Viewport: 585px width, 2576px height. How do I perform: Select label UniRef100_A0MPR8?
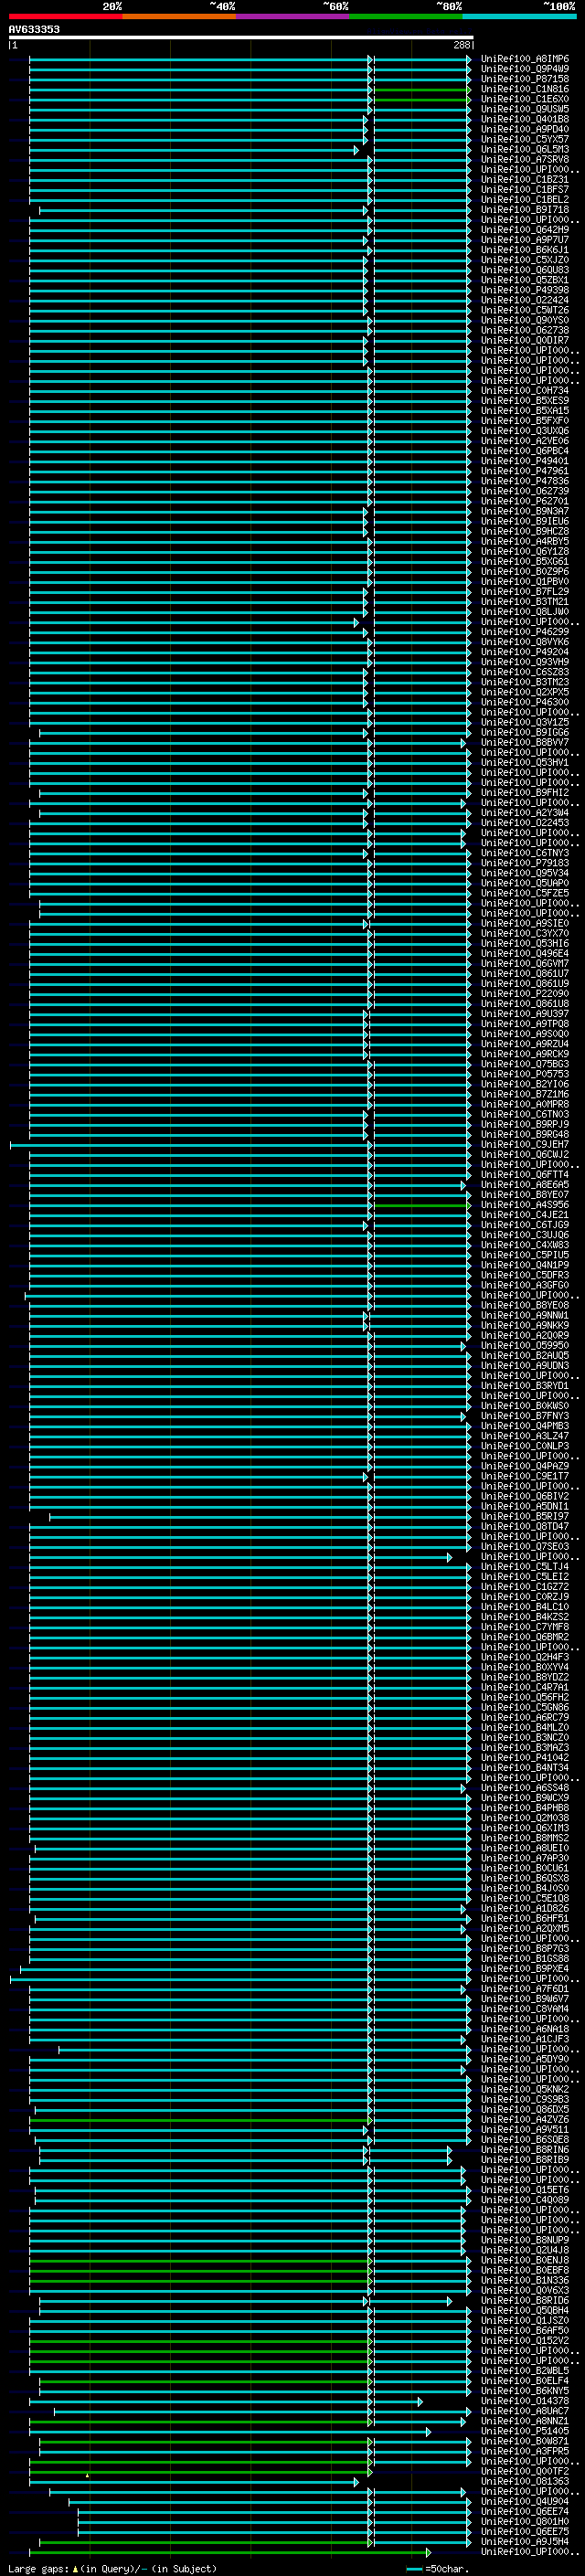coord(525,1105)
